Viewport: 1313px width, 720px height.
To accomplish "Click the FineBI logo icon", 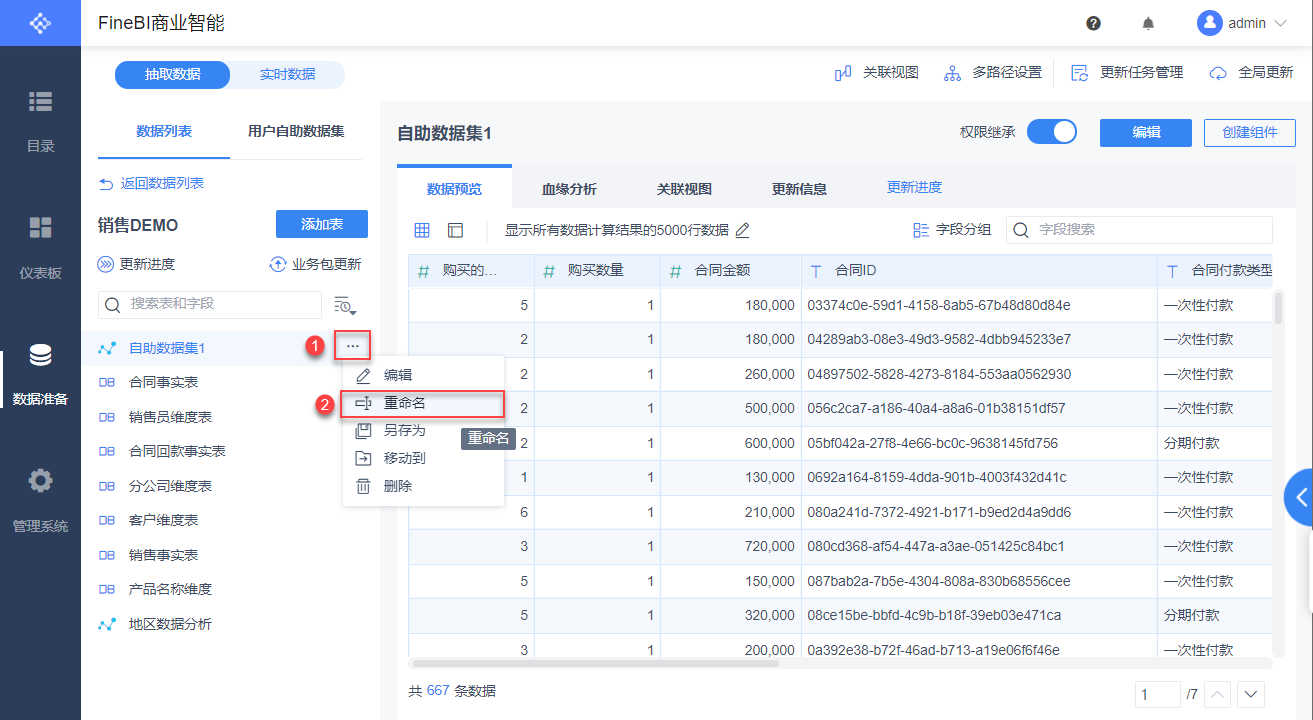I will [40, 22].
